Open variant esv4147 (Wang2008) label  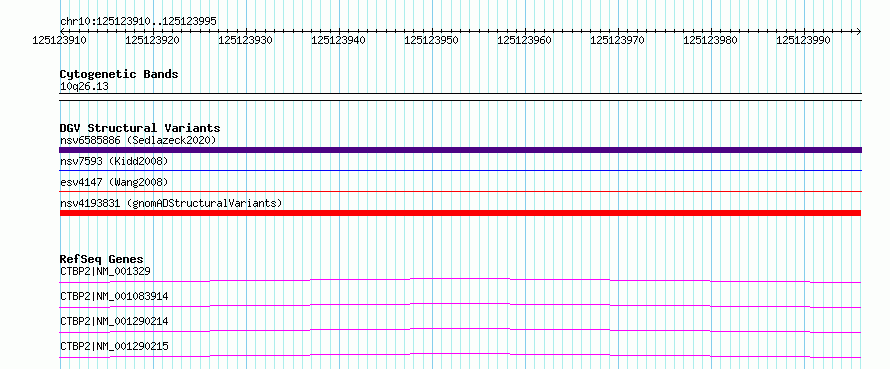(x=114, y=182)
